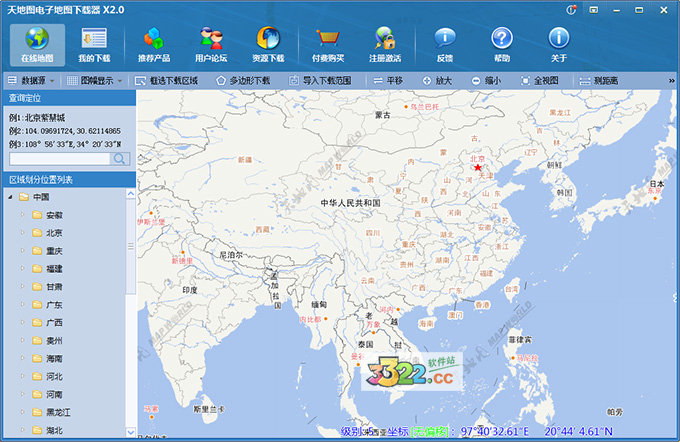Viewport: 680px width, 442px height.
Task: Click the title bar menu dropdown icon
Action: (x=594, y=10)
